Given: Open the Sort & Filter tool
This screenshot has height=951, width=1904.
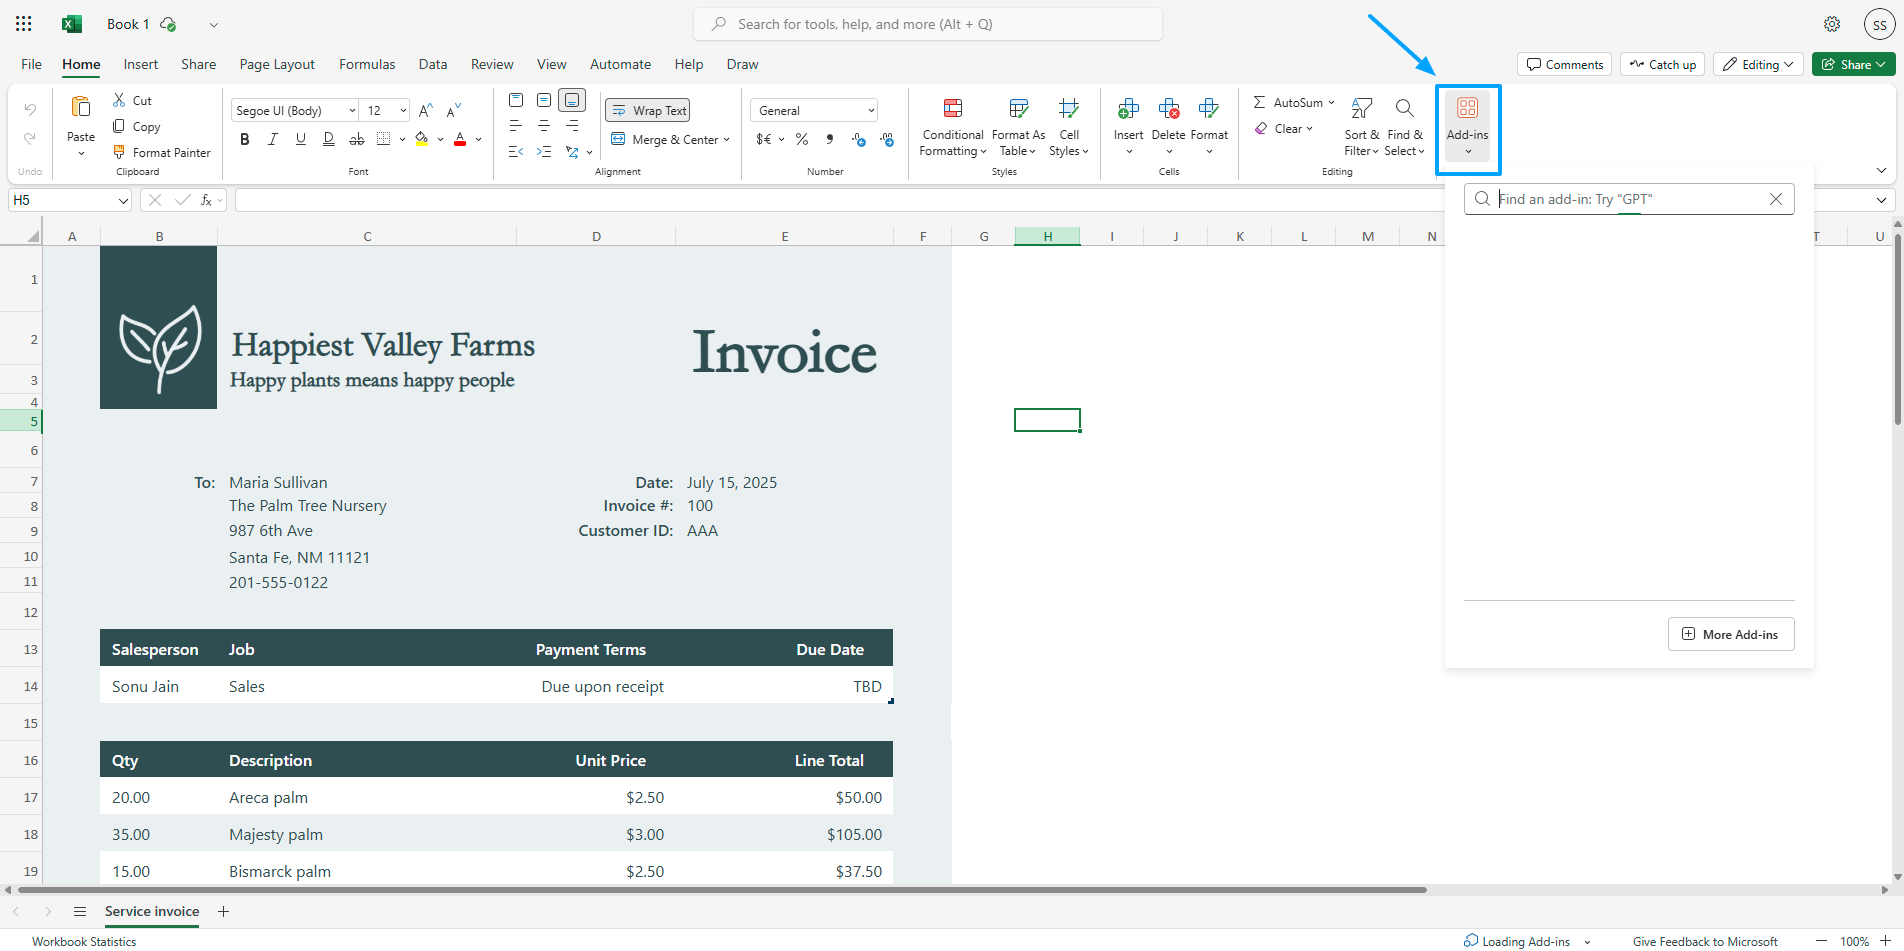Looking at the screenshot, I should pos(1361,108).
